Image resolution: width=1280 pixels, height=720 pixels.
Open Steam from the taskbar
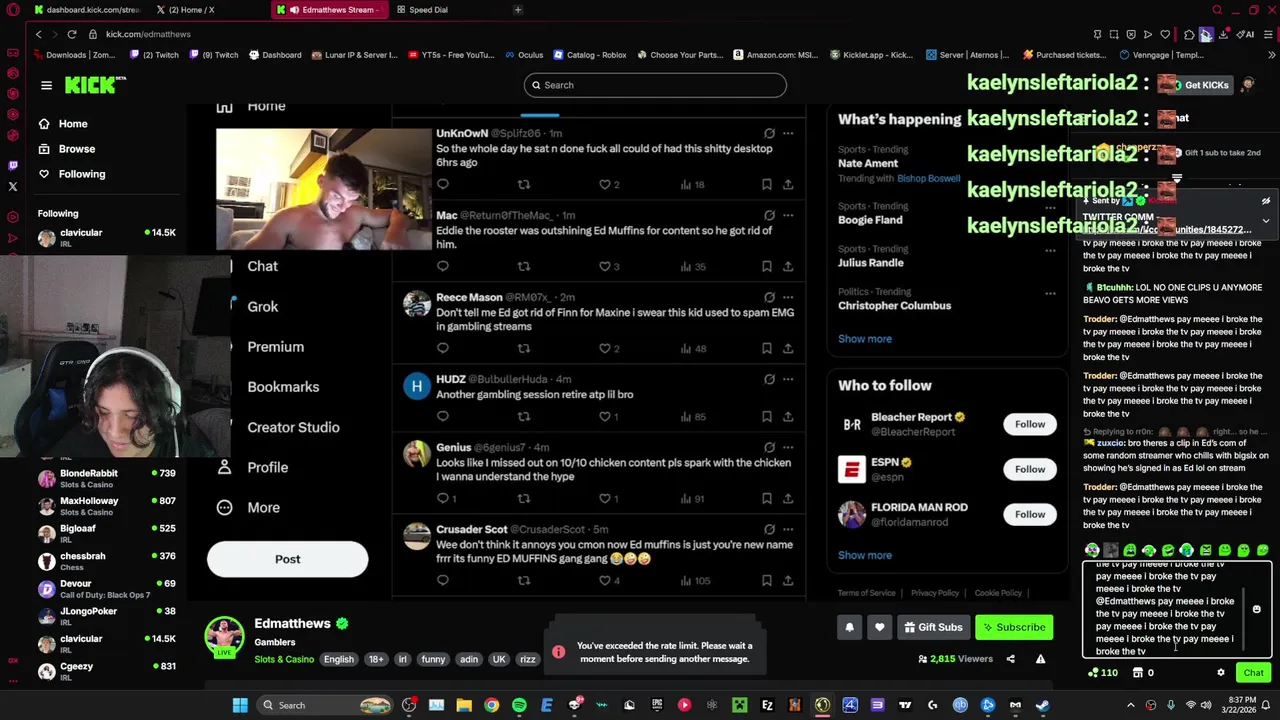click(1042, 705)
